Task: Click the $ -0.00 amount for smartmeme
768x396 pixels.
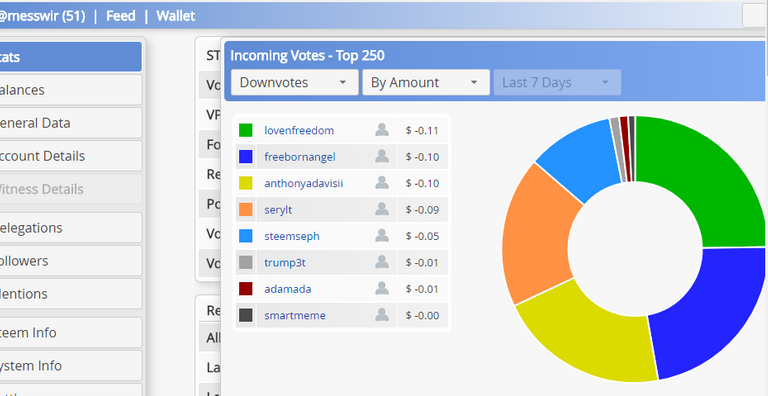Action: click(x=422, y=316)
